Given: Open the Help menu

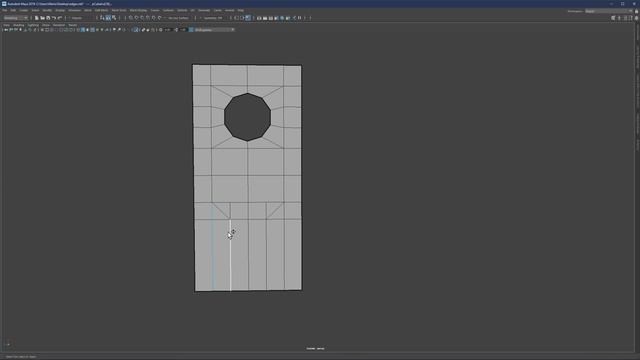Looking at the screenshot, I should tap(240, 10).
